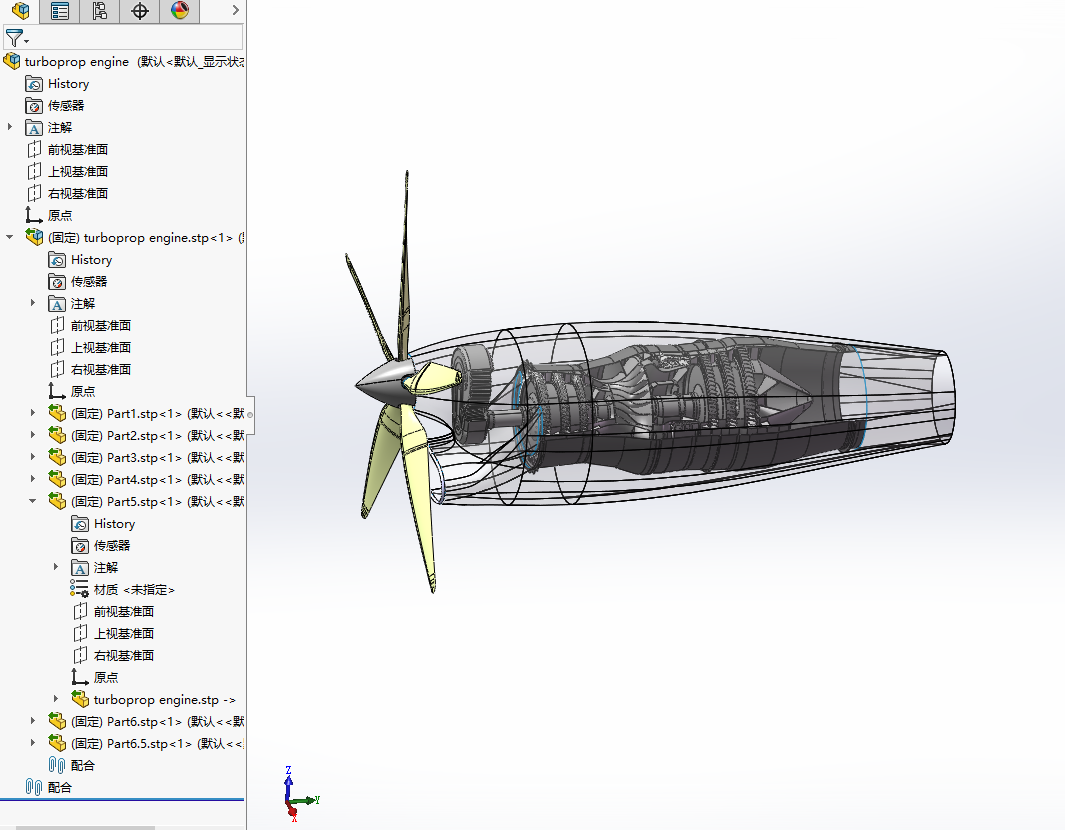Expand the Part2.stp<1> component
The height and width of the screenshot is (830, 1065).
(x=33, y=435)
